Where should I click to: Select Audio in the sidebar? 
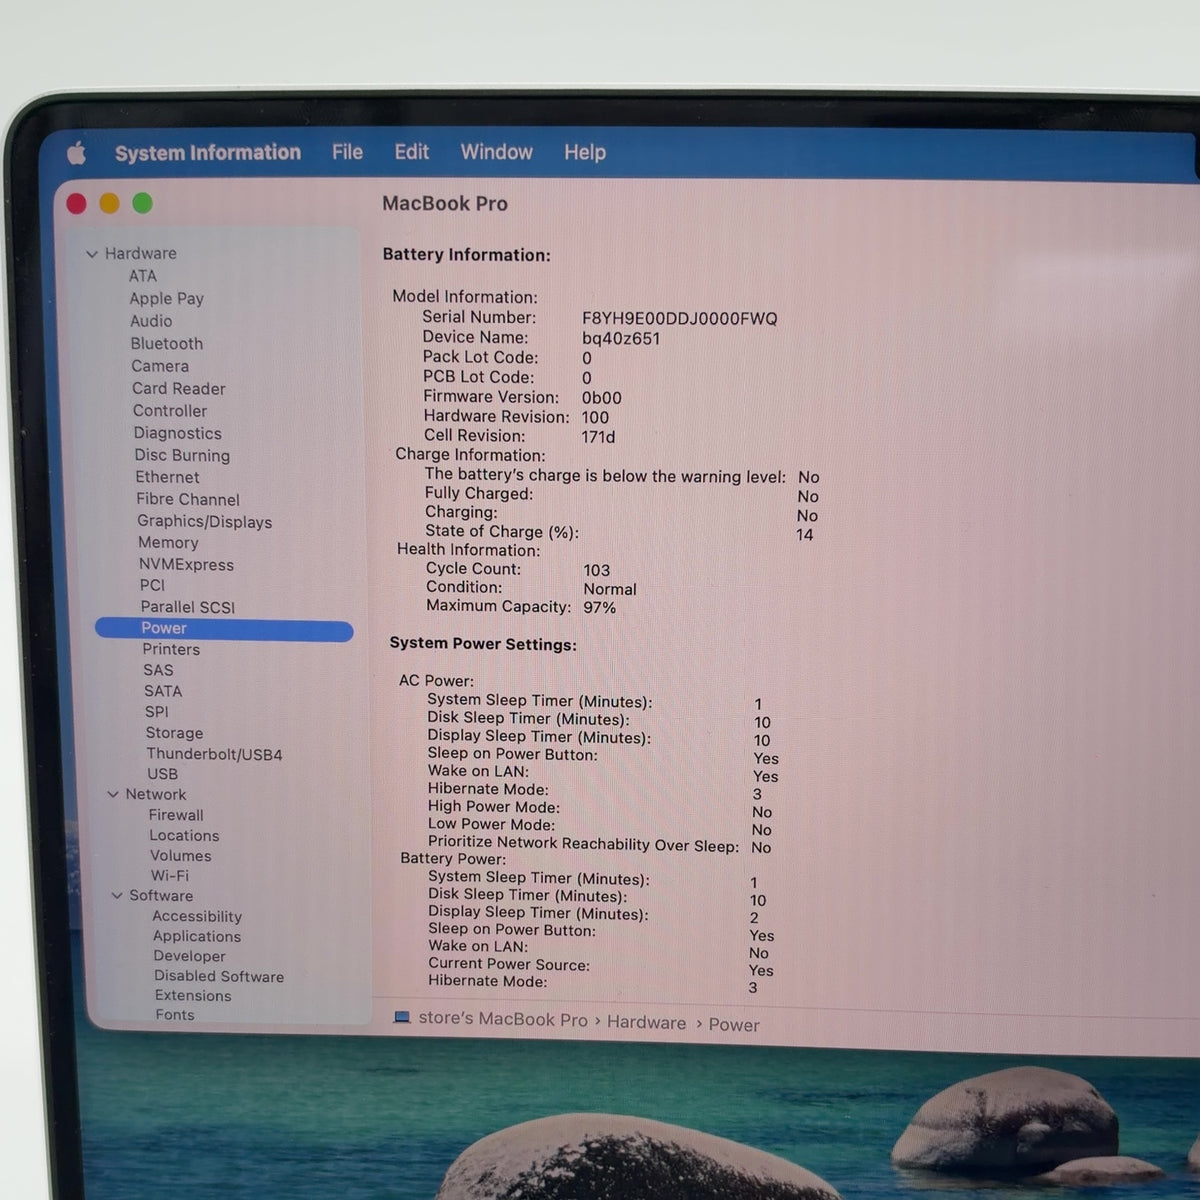click(x=151, y=321)
